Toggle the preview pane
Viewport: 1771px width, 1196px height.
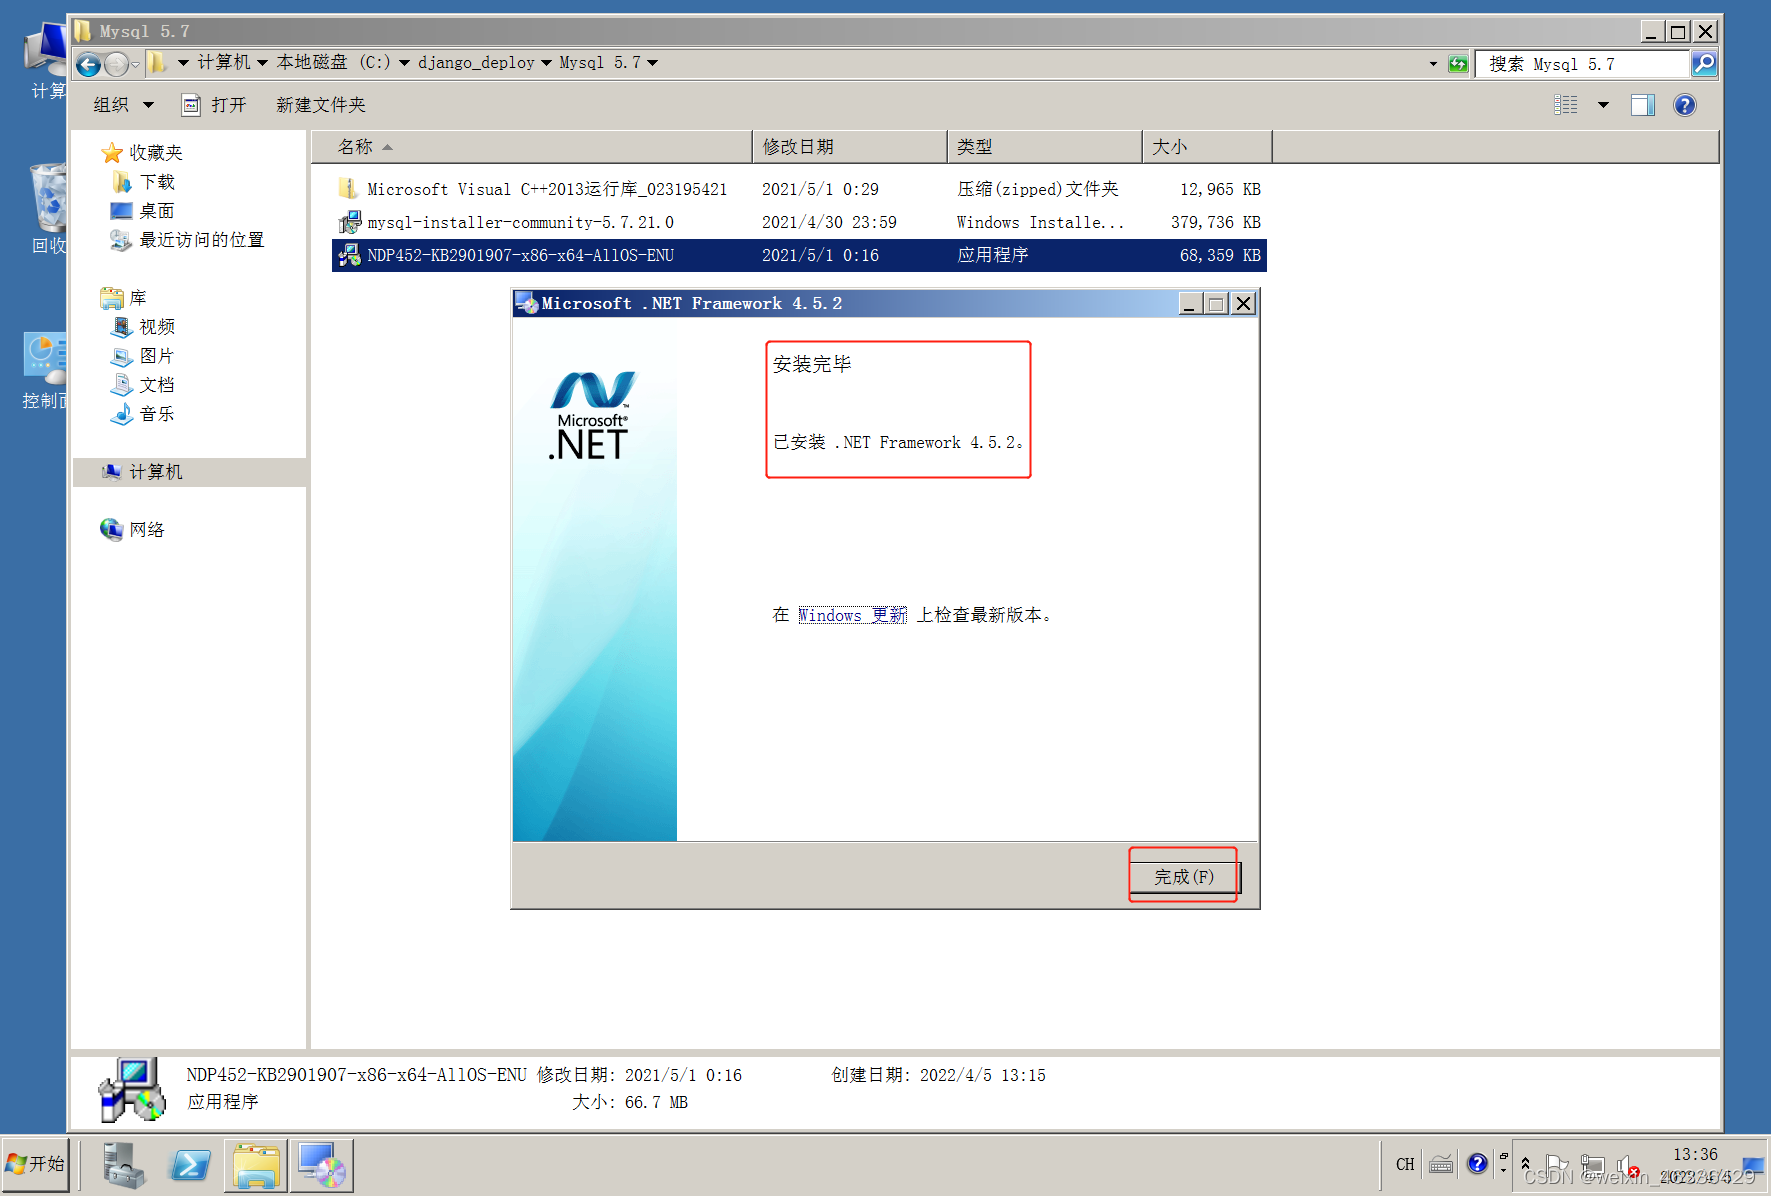click(x=1643, y=105)
